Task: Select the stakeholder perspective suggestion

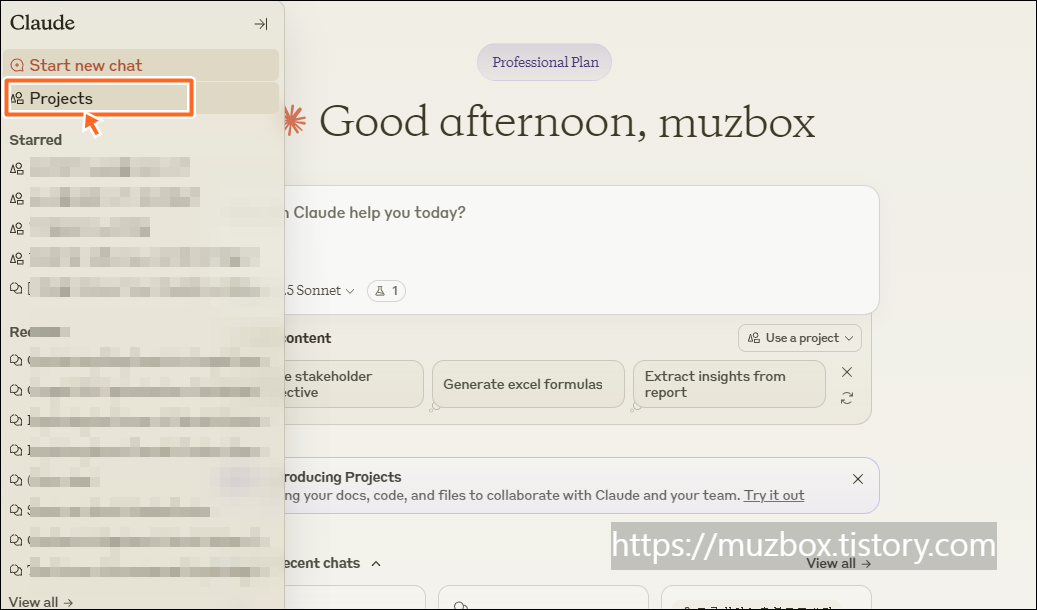Action: [x=353, y=384]
